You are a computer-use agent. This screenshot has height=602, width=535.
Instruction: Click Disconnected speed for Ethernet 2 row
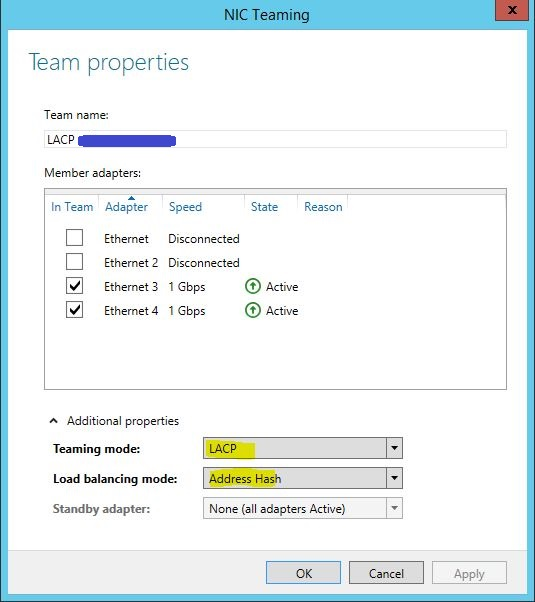(x=204, y=263)
